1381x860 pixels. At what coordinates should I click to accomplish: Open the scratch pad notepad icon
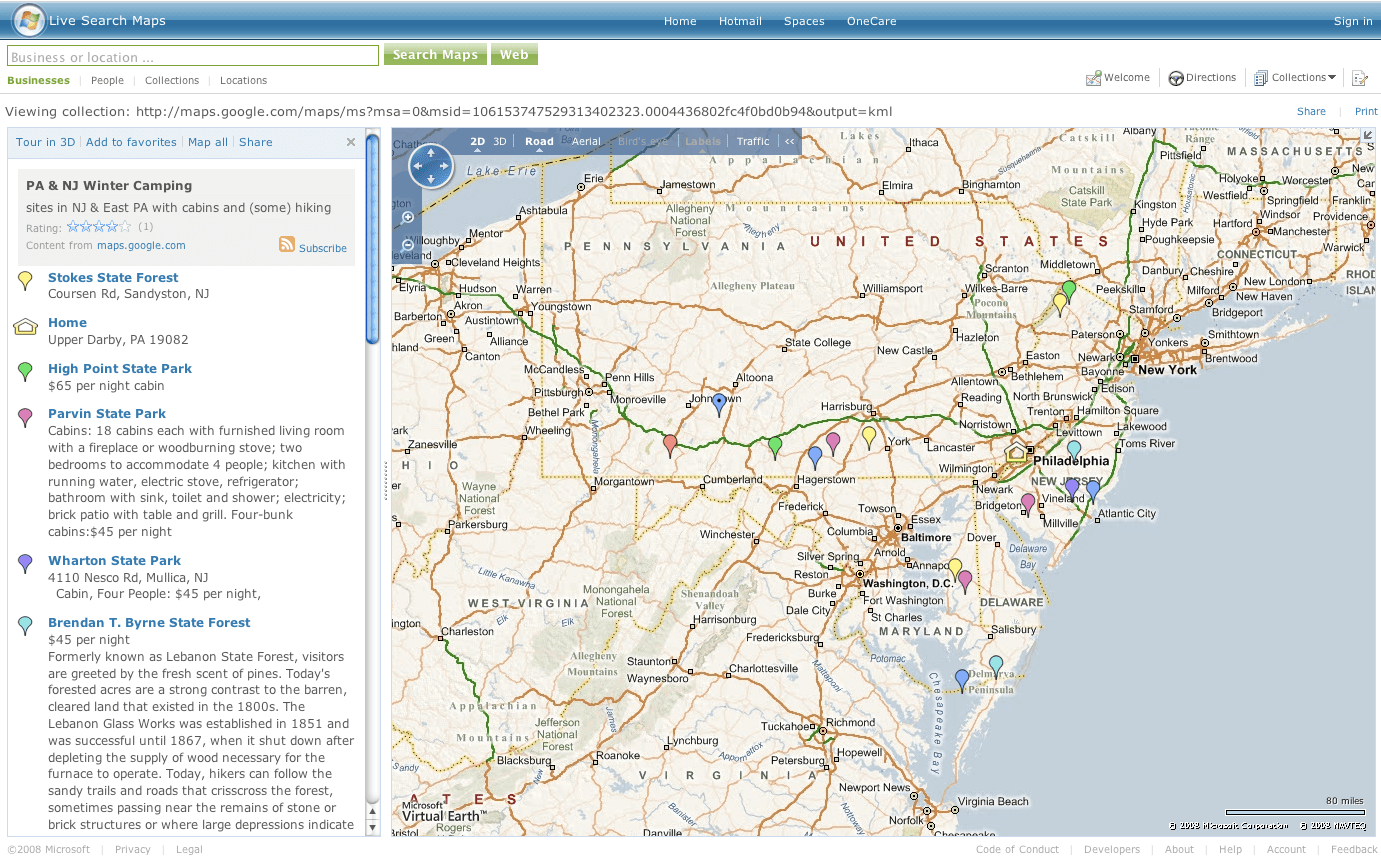1360,78
